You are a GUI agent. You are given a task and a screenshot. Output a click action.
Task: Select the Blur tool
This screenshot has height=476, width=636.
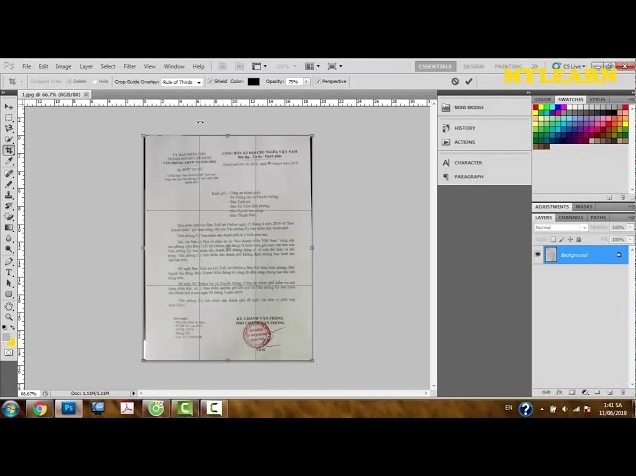coord(9,238)
